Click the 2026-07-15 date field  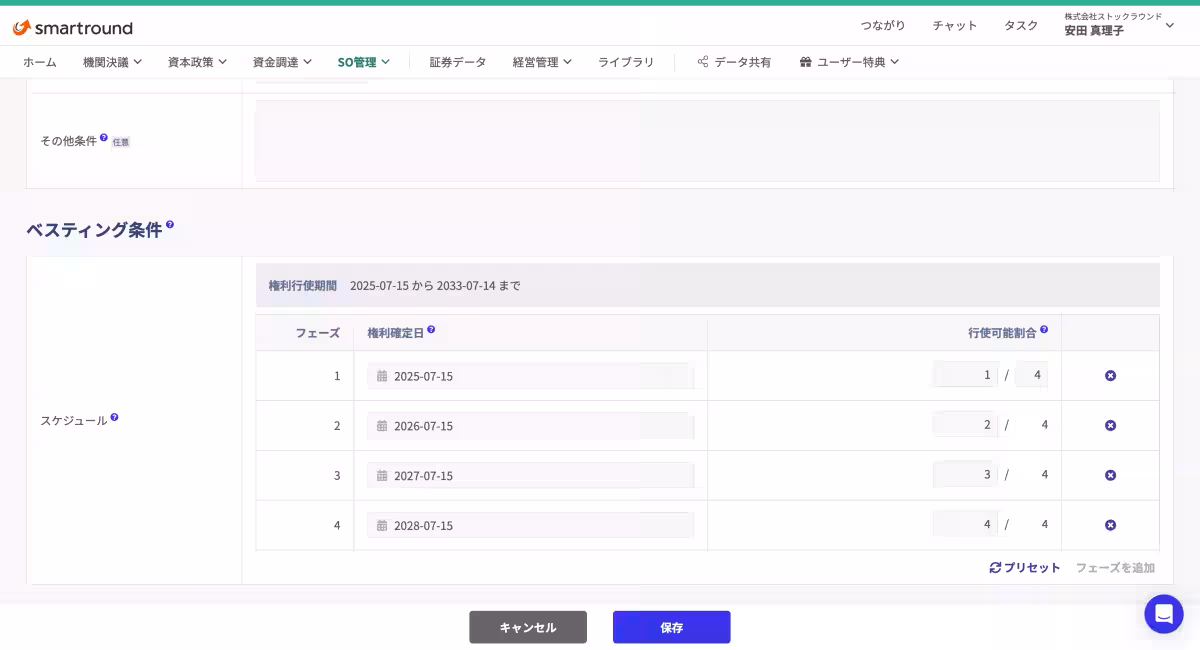[530, 426]
